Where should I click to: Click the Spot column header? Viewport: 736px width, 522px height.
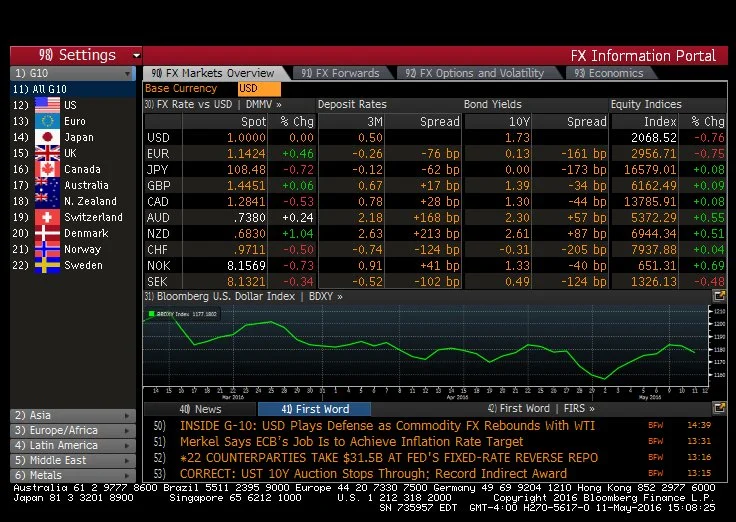click(x=253, y=122)
